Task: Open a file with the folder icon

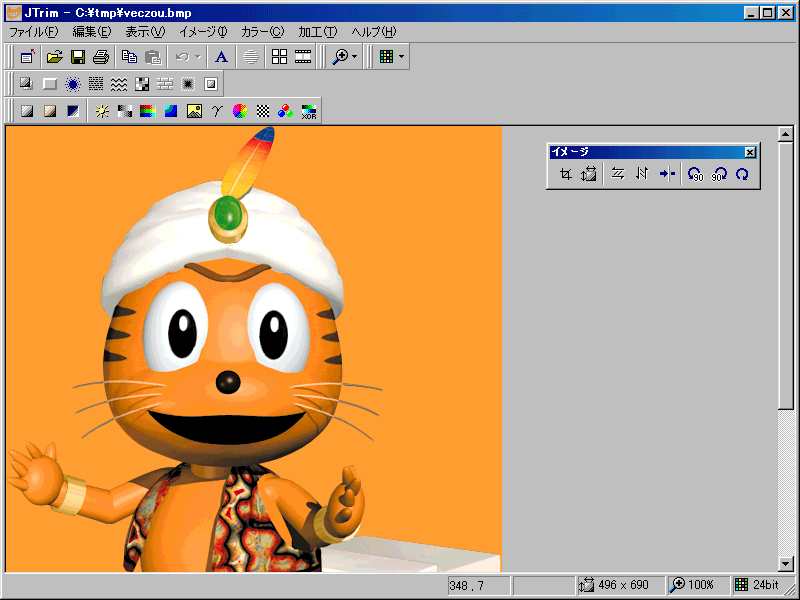Action: point(55,57)
